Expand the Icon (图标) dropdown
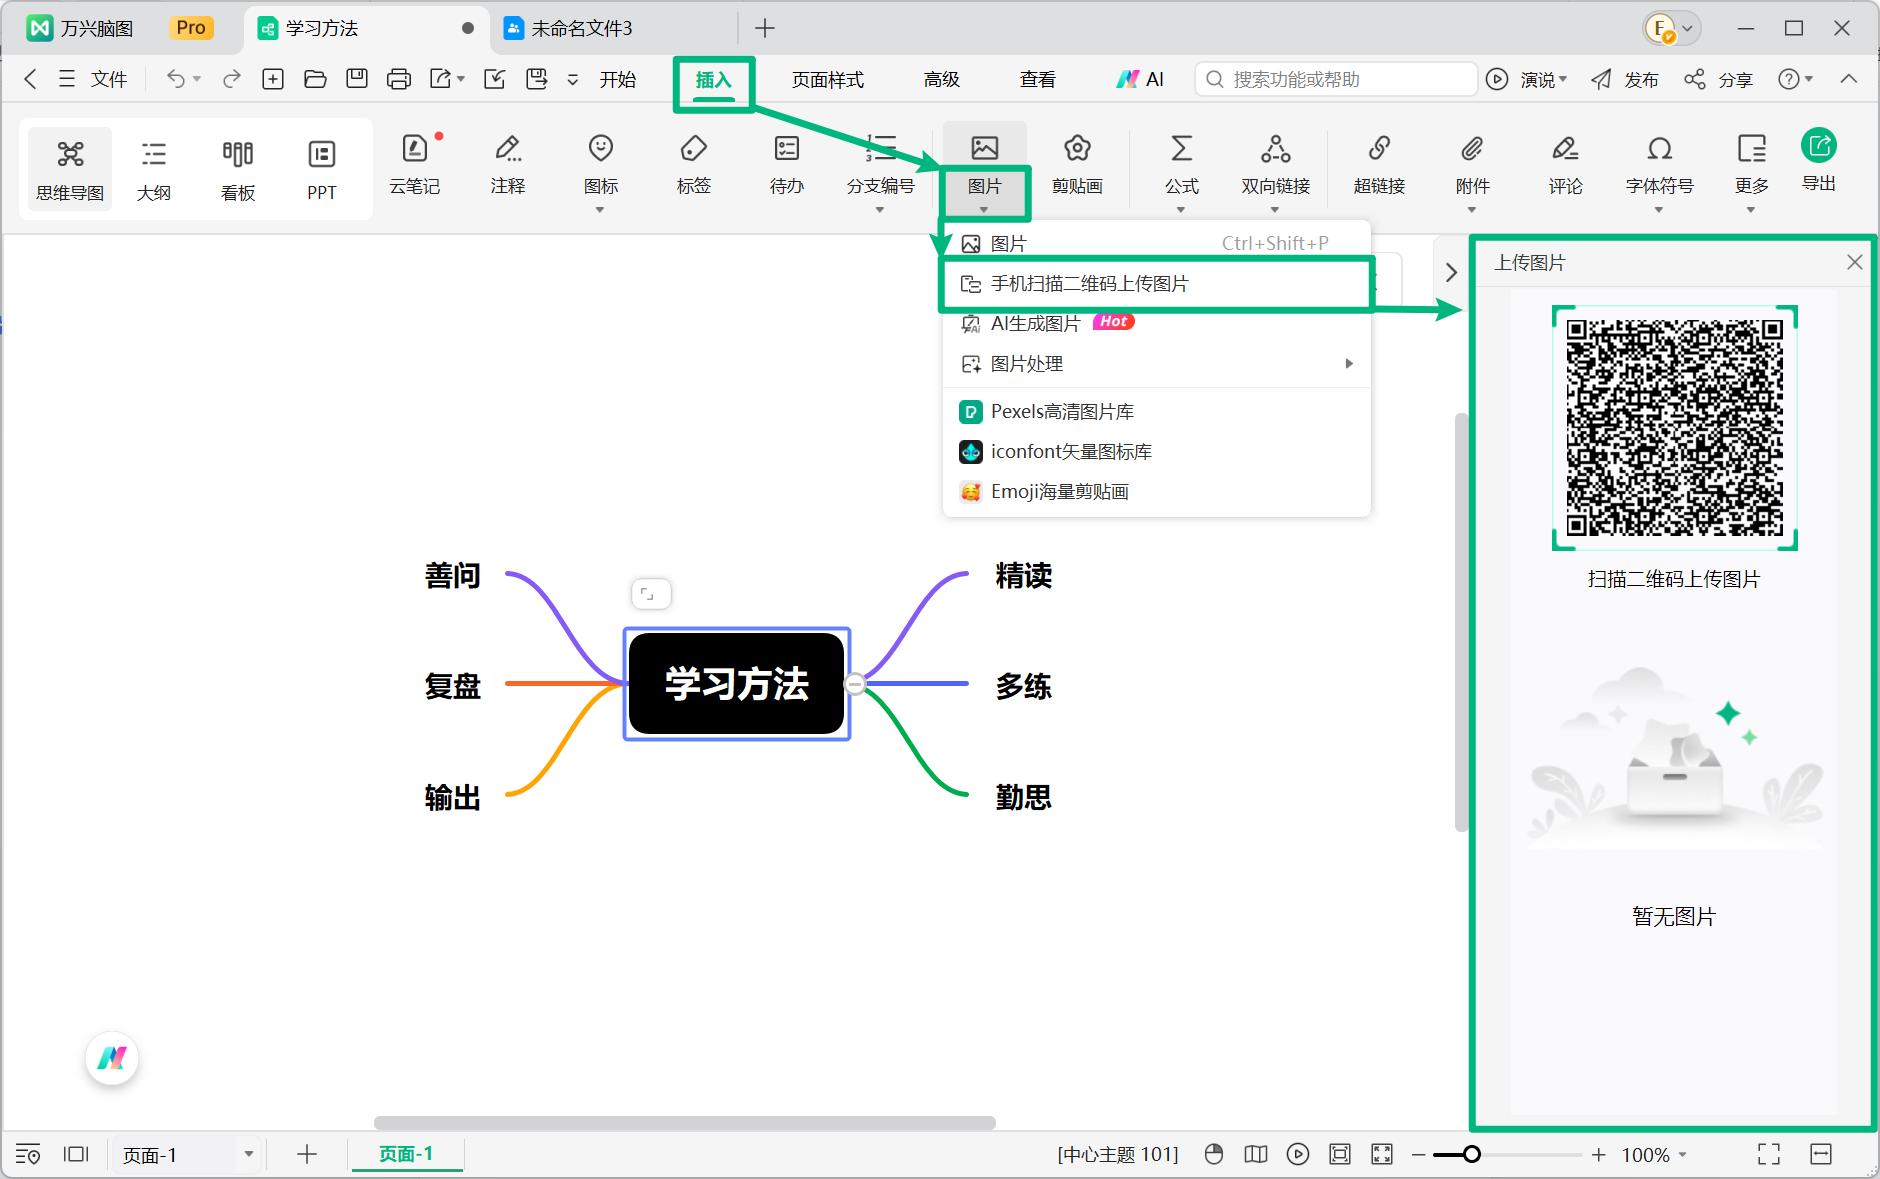 [x=600, y=210]
